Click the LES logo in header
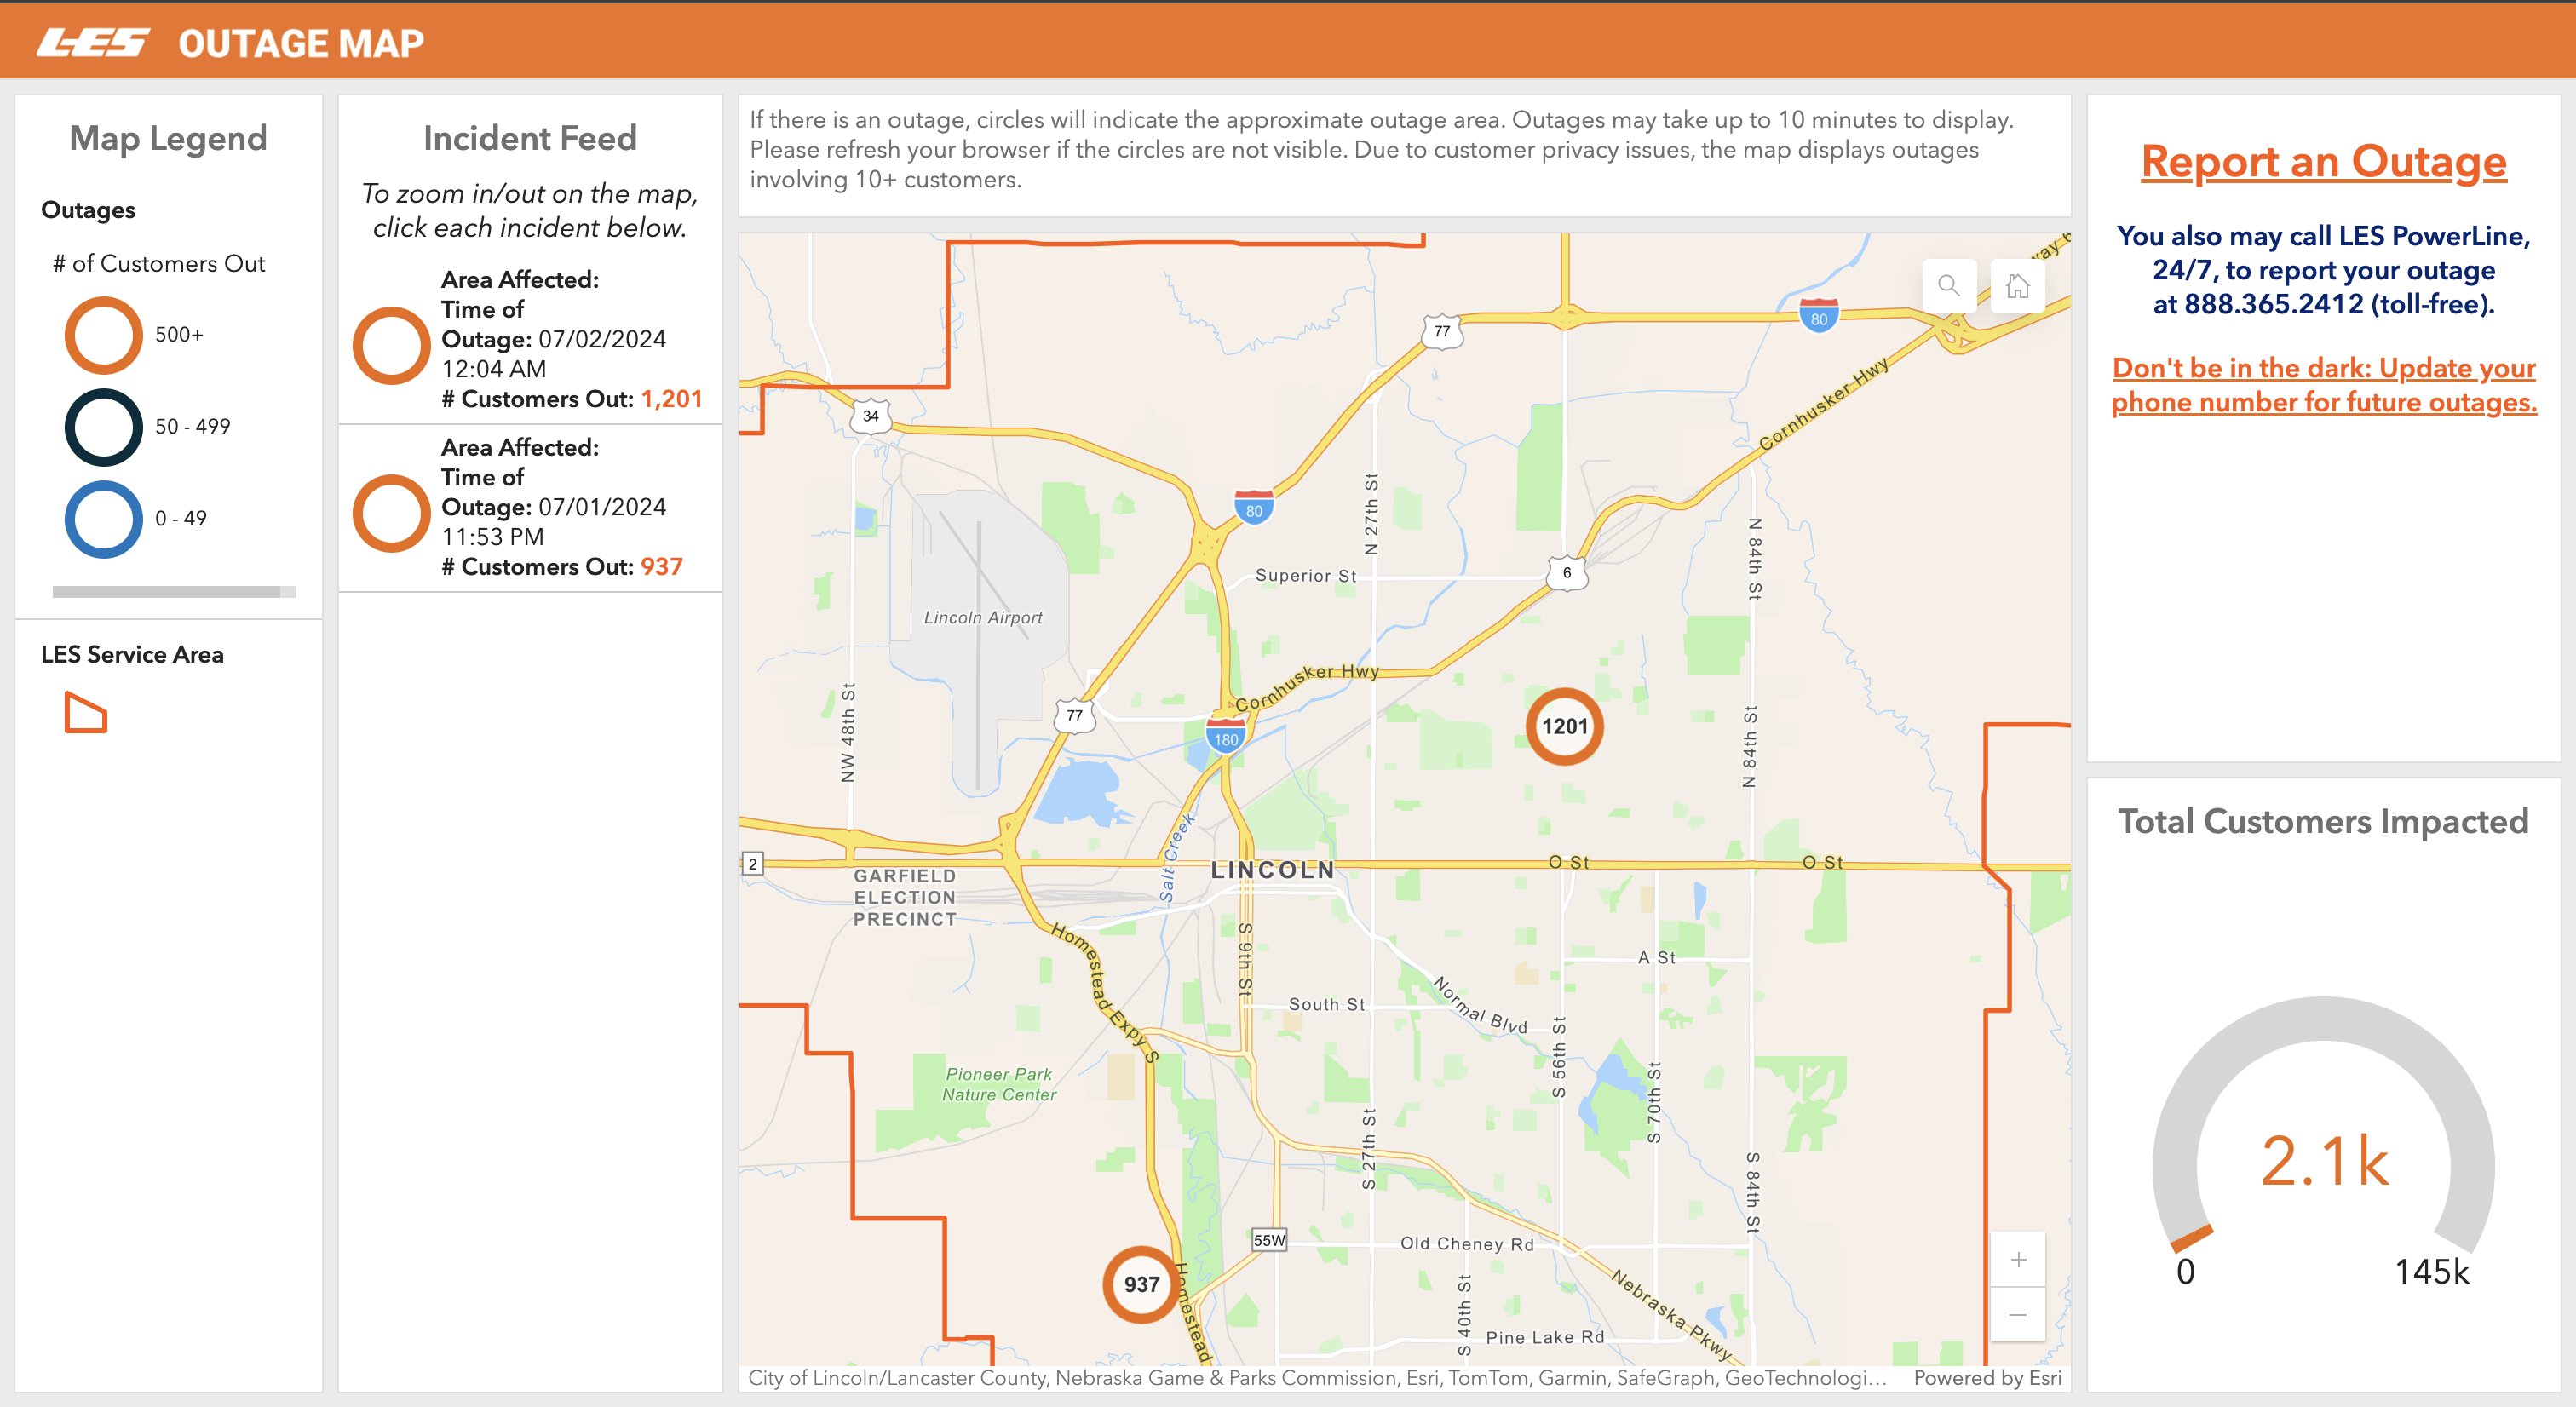The image size is (2576, 1407). click(93, 43)
